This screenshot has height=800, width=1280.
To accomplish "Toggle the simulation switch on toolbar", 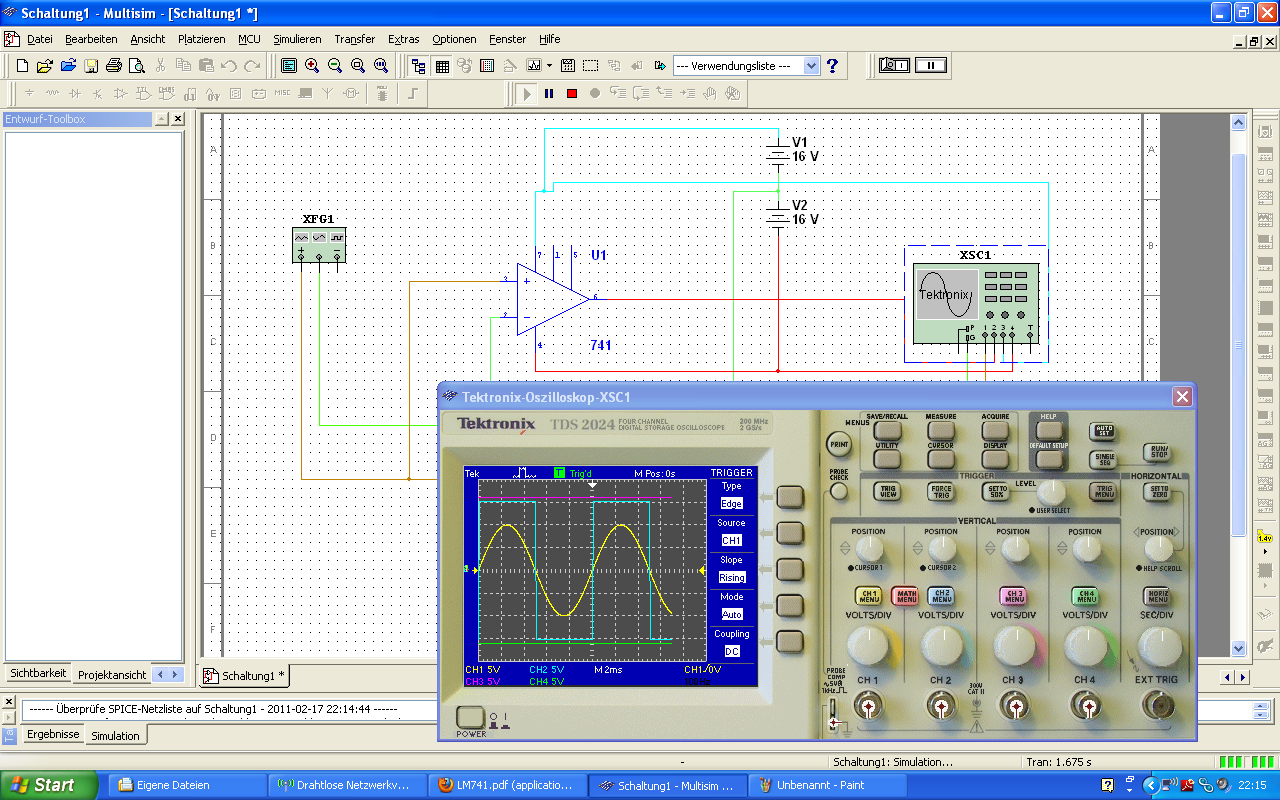I will (894, 65).
